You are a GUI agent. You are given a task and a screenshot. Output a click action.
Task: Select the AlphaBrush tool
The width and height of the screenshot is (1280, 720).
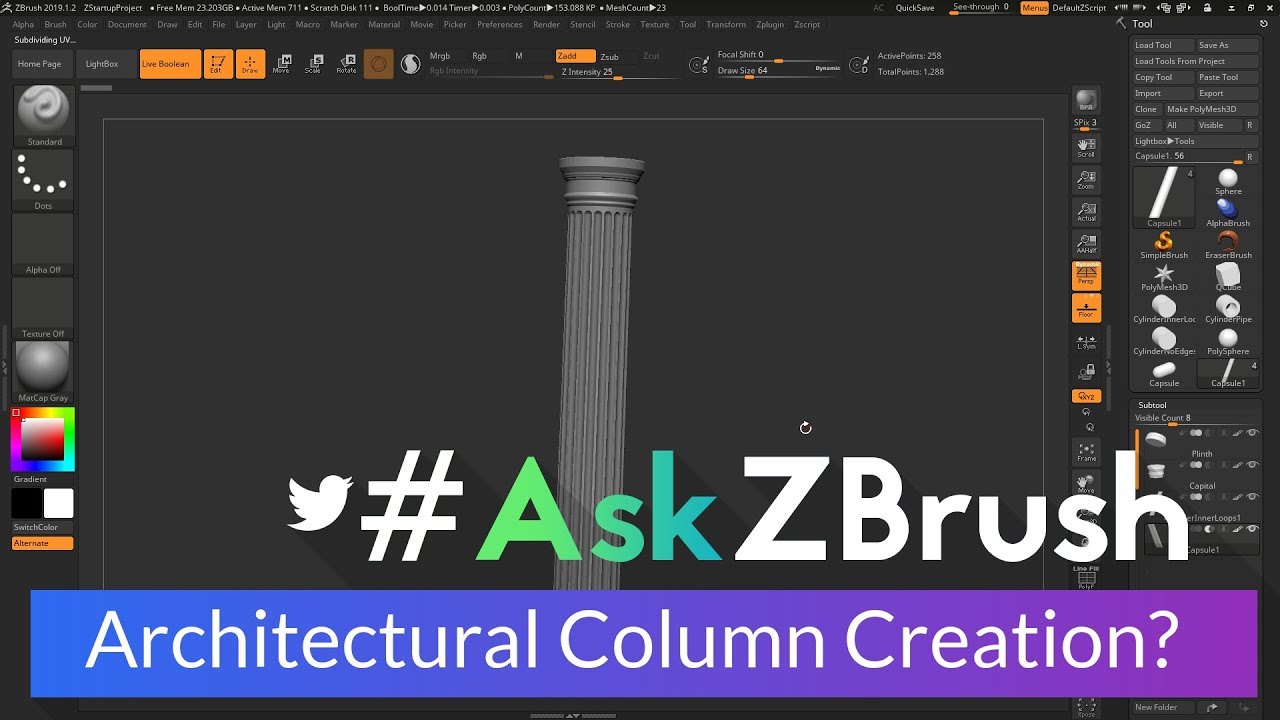[x=1228, y=214]
